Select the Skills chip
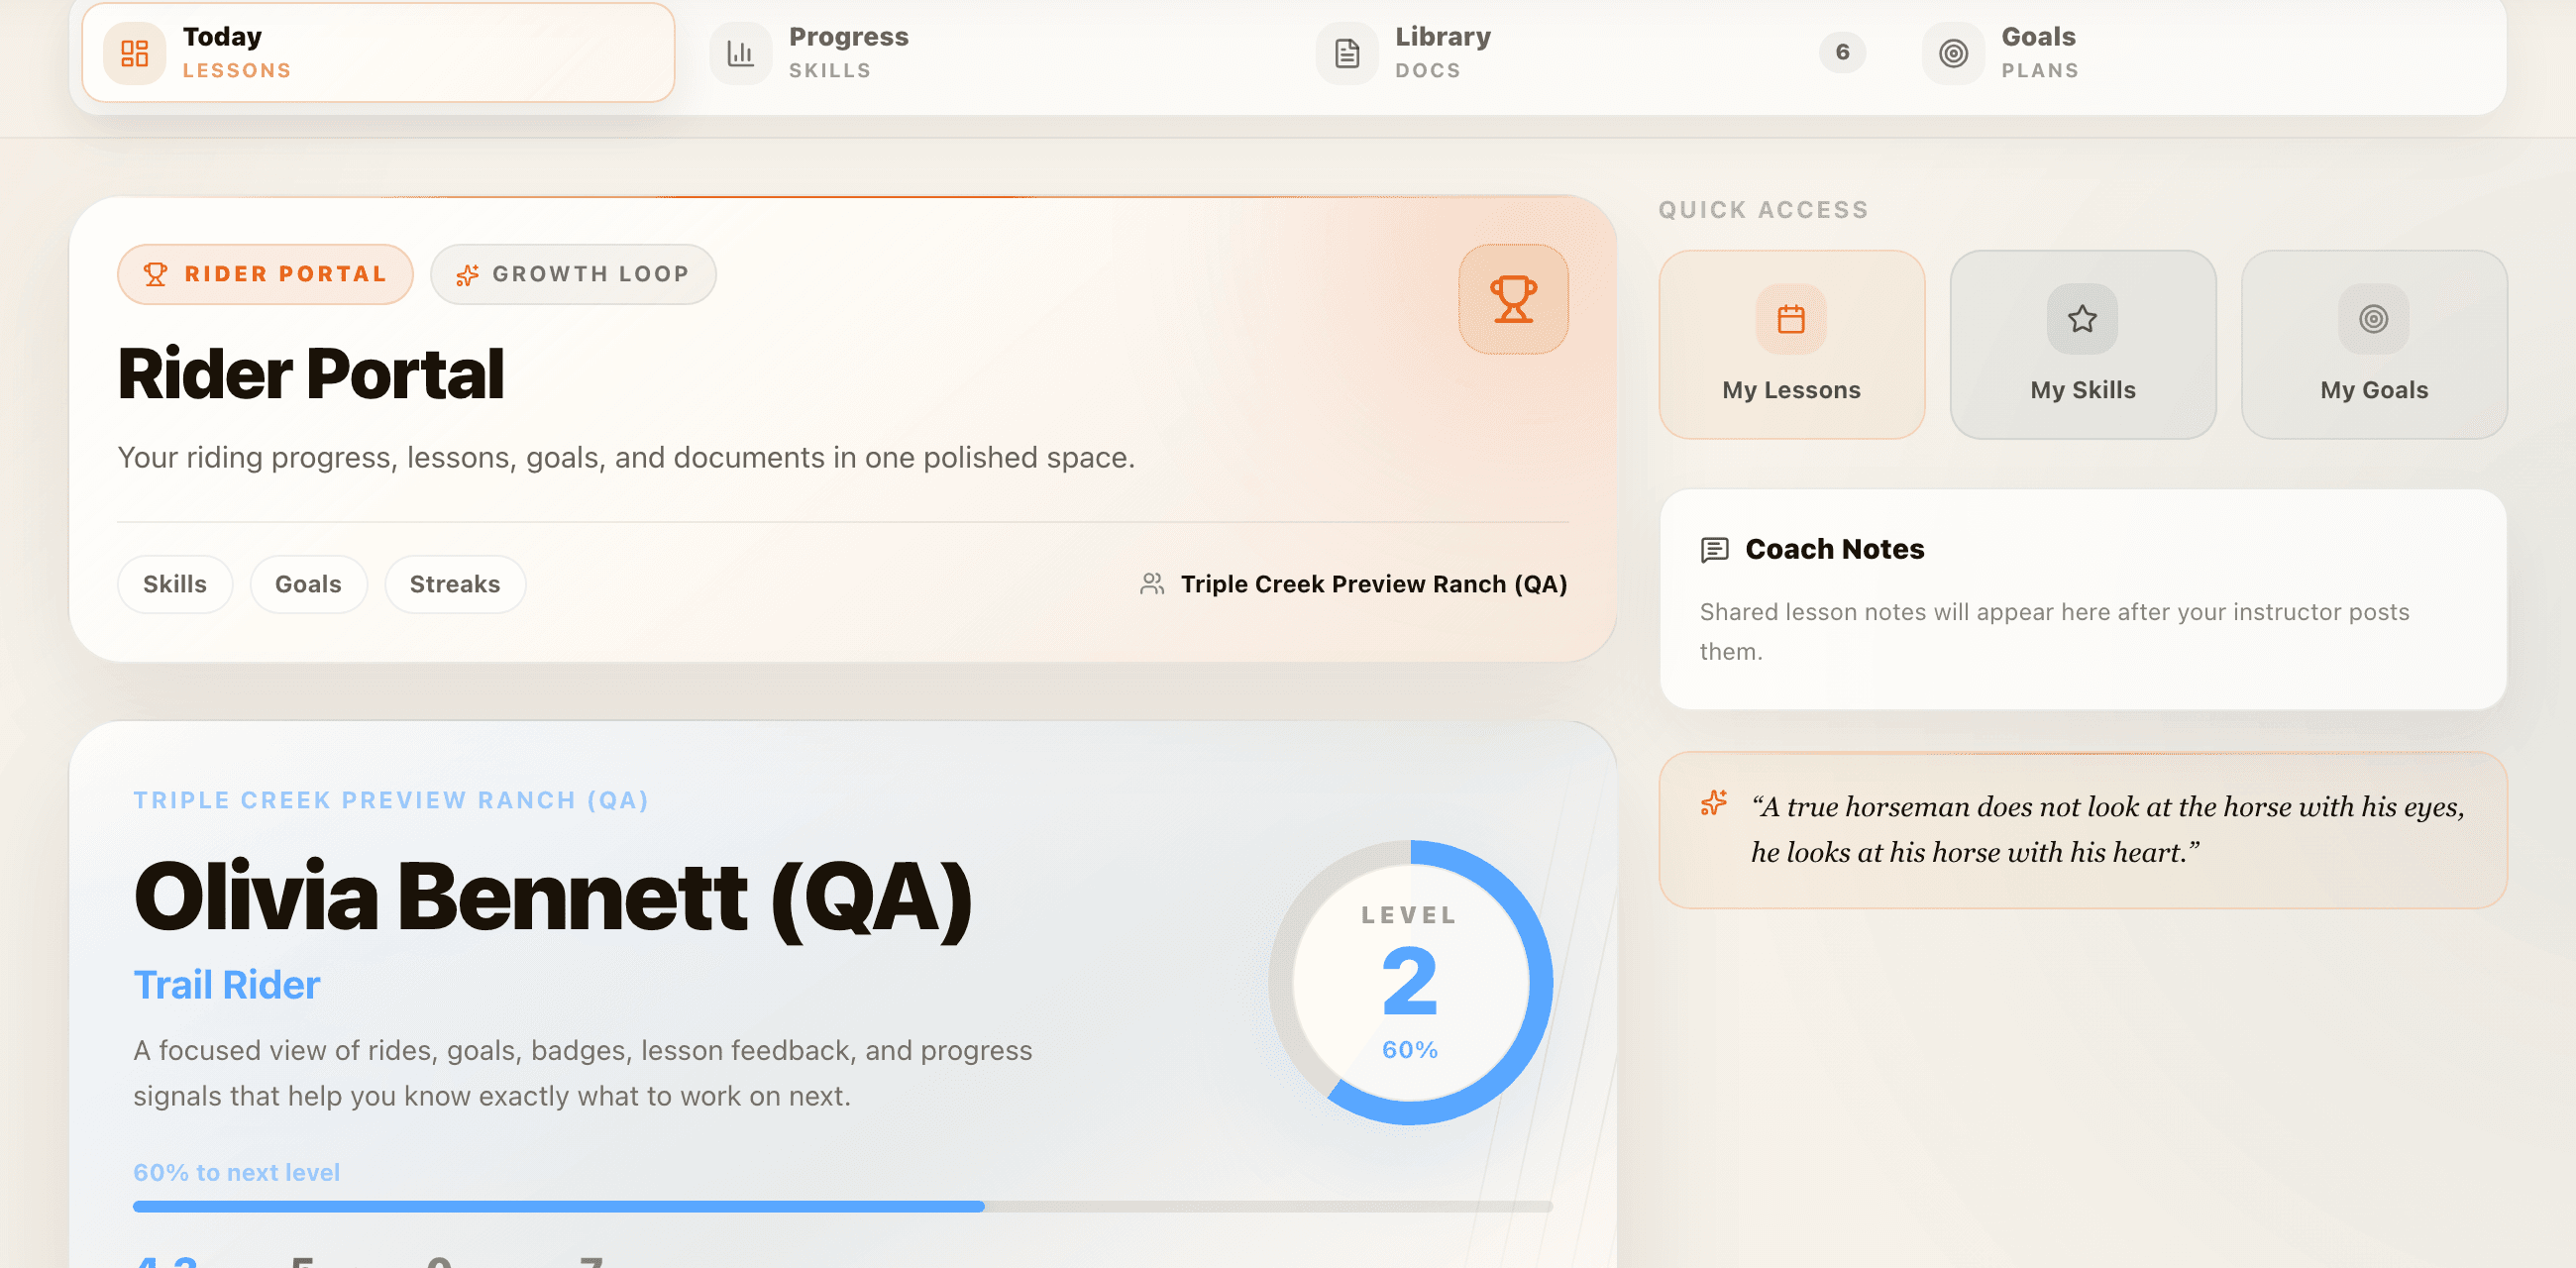 click(x=175, y=584)
